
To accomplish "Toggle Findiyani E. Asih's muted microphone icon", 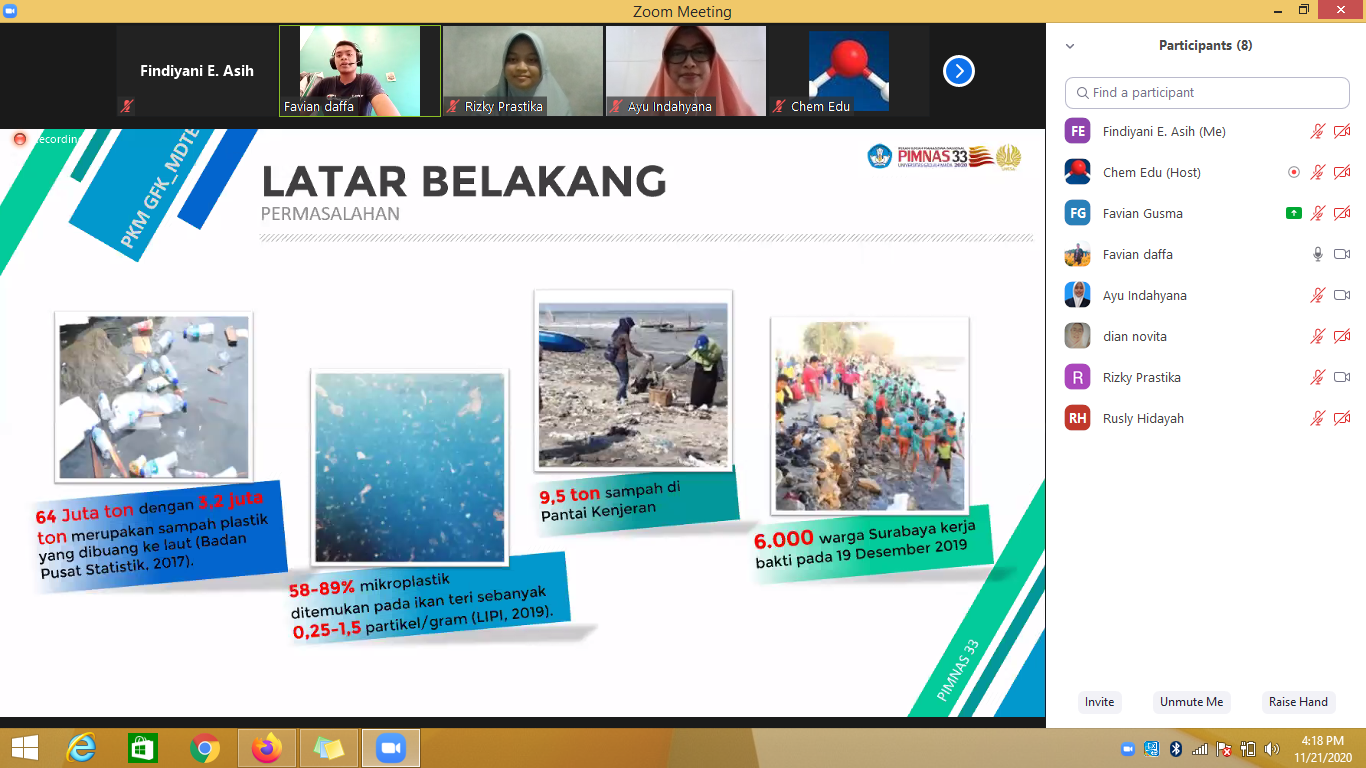I will coord(1318,131).
